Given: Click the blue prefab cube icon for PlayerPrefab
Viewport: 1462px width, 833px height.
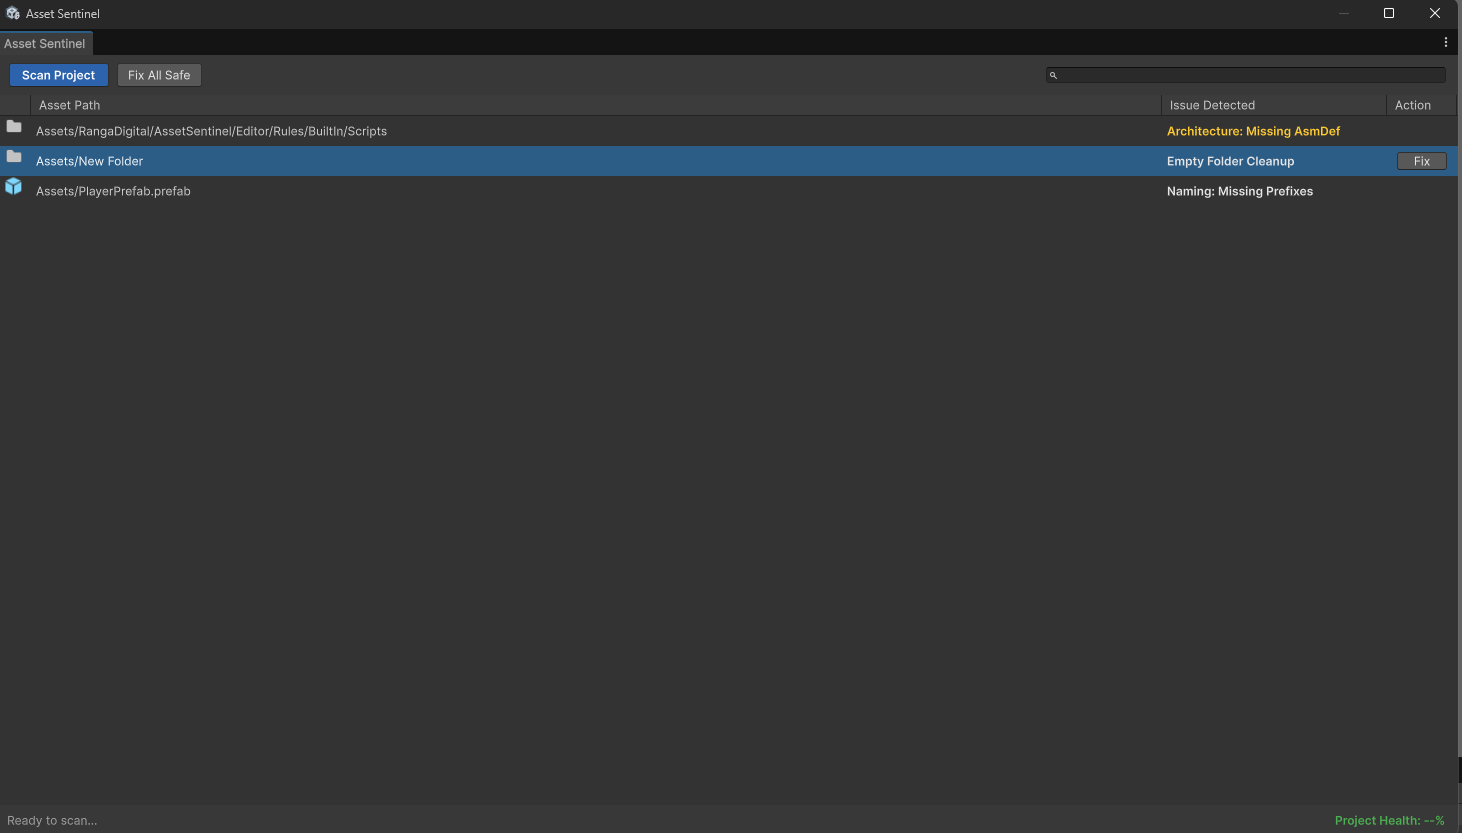Looking at the screenshot, I should point(14,186).
